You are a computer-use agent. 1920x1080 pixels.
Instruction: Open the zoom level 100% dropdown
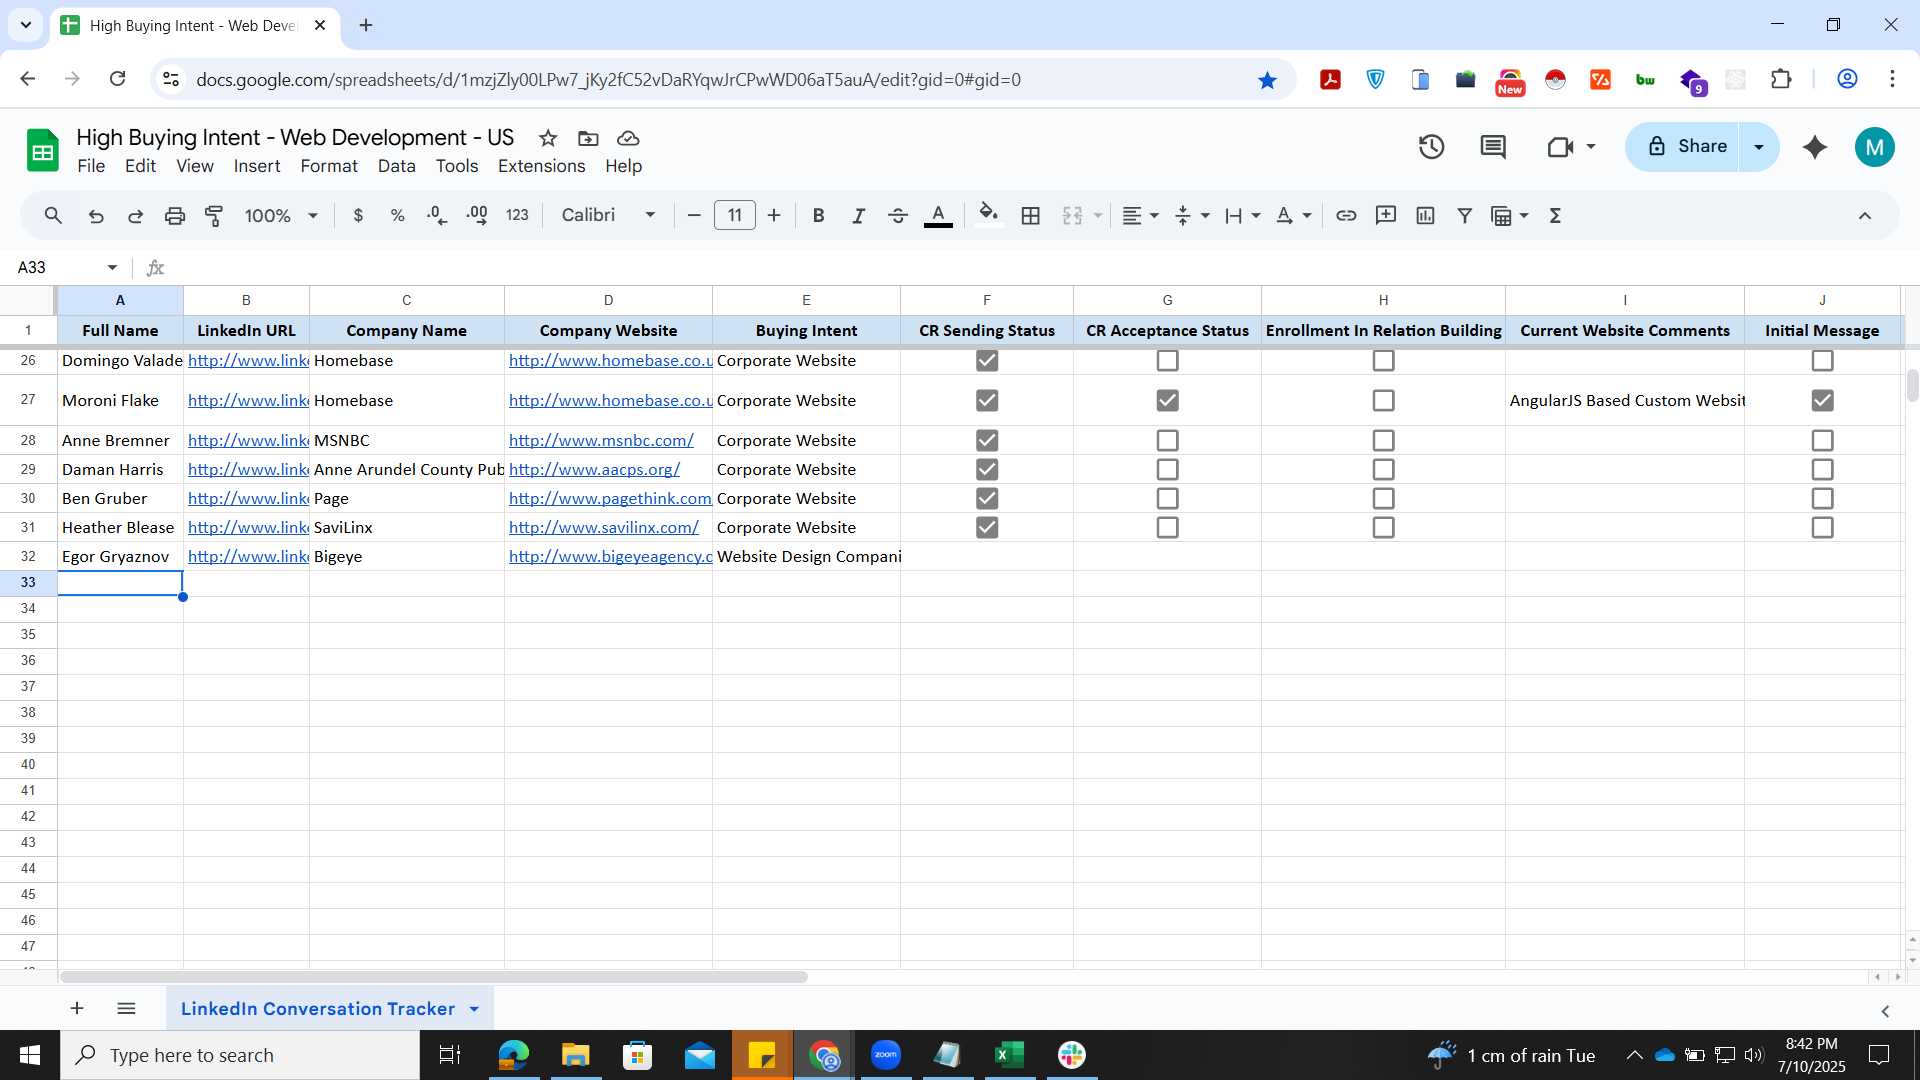[281, 215]
